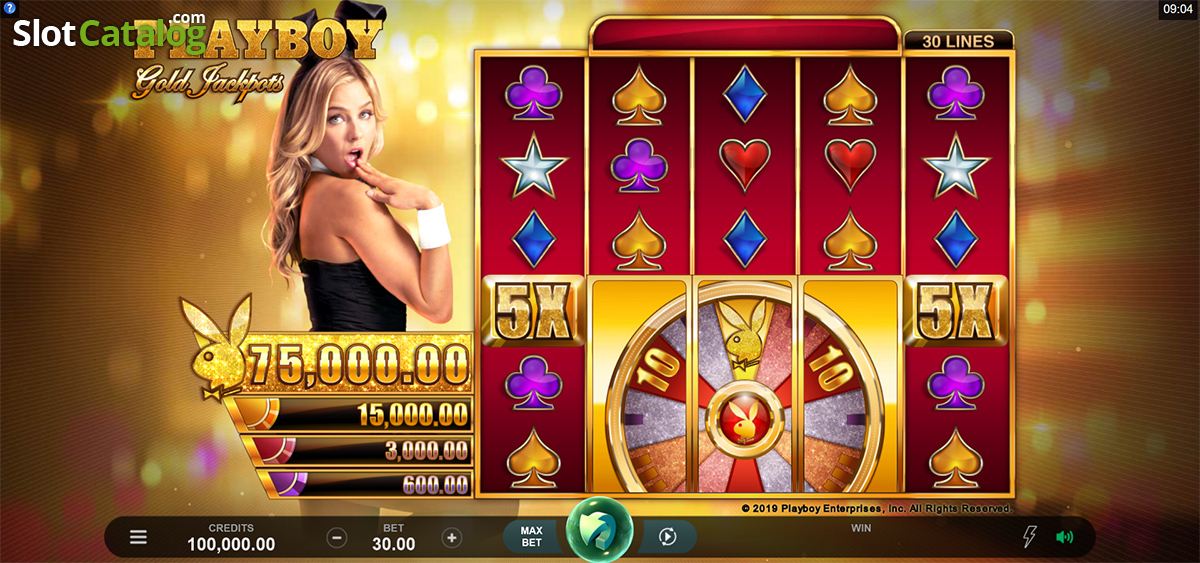Viewport: 1200px width, 563px height.
Task: Open autoplay settings icon
Action: [x=667, y=537]
